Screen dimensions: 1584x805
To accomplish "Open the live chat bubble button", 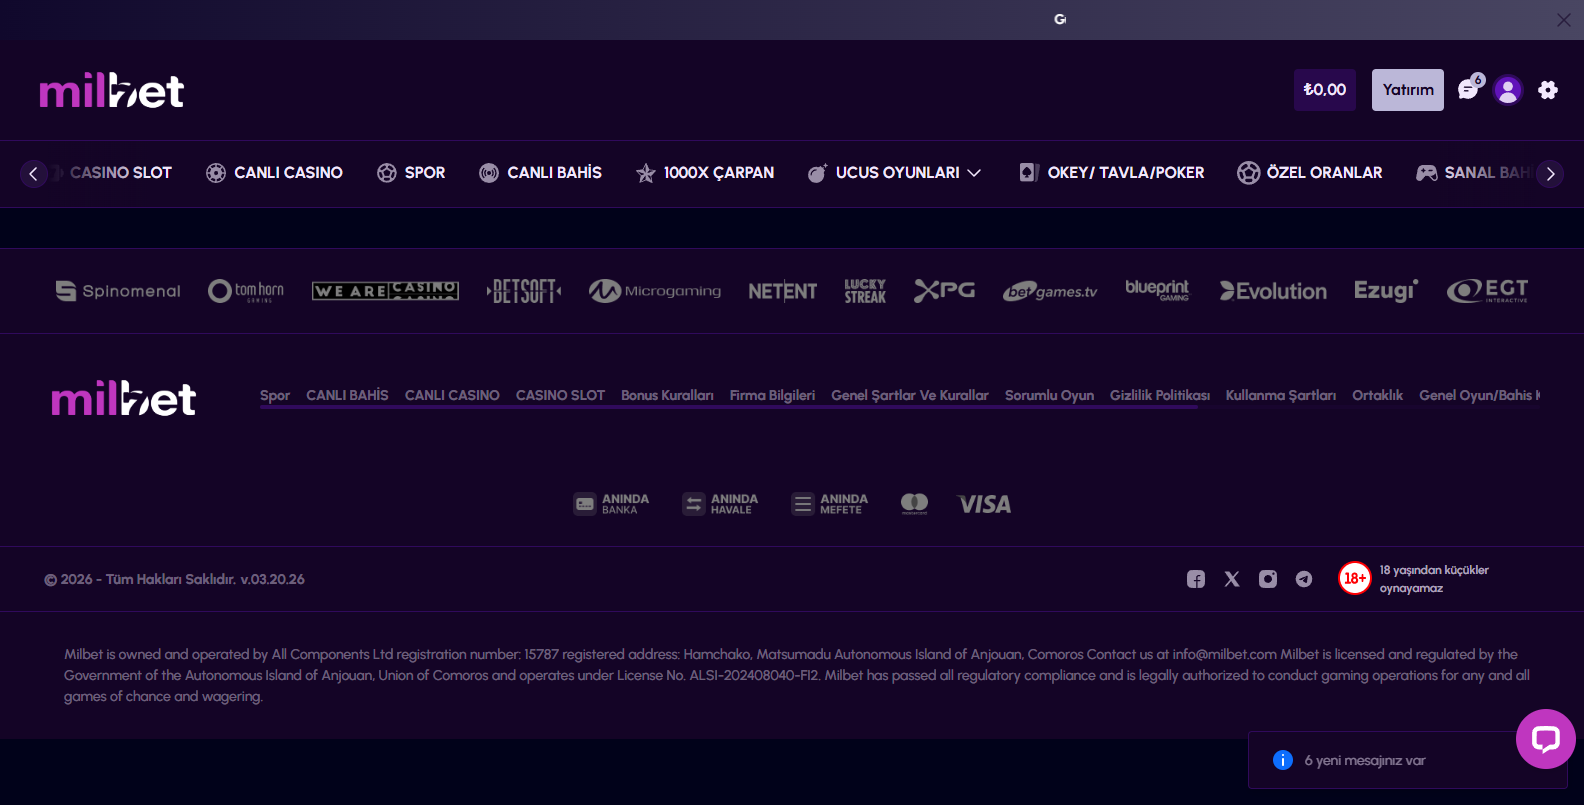I will tap(1546, 739).
